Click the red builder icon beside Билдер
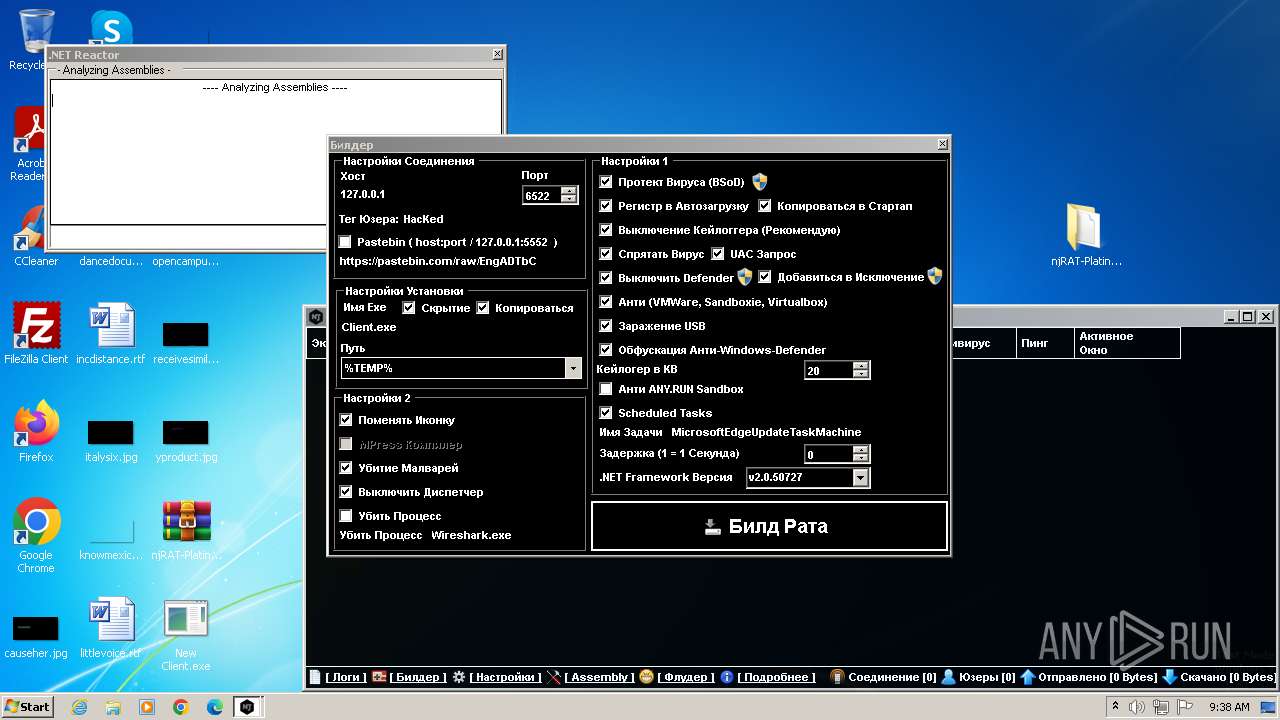This screenshot has width=1280, height=720. (x=379, y=677)
